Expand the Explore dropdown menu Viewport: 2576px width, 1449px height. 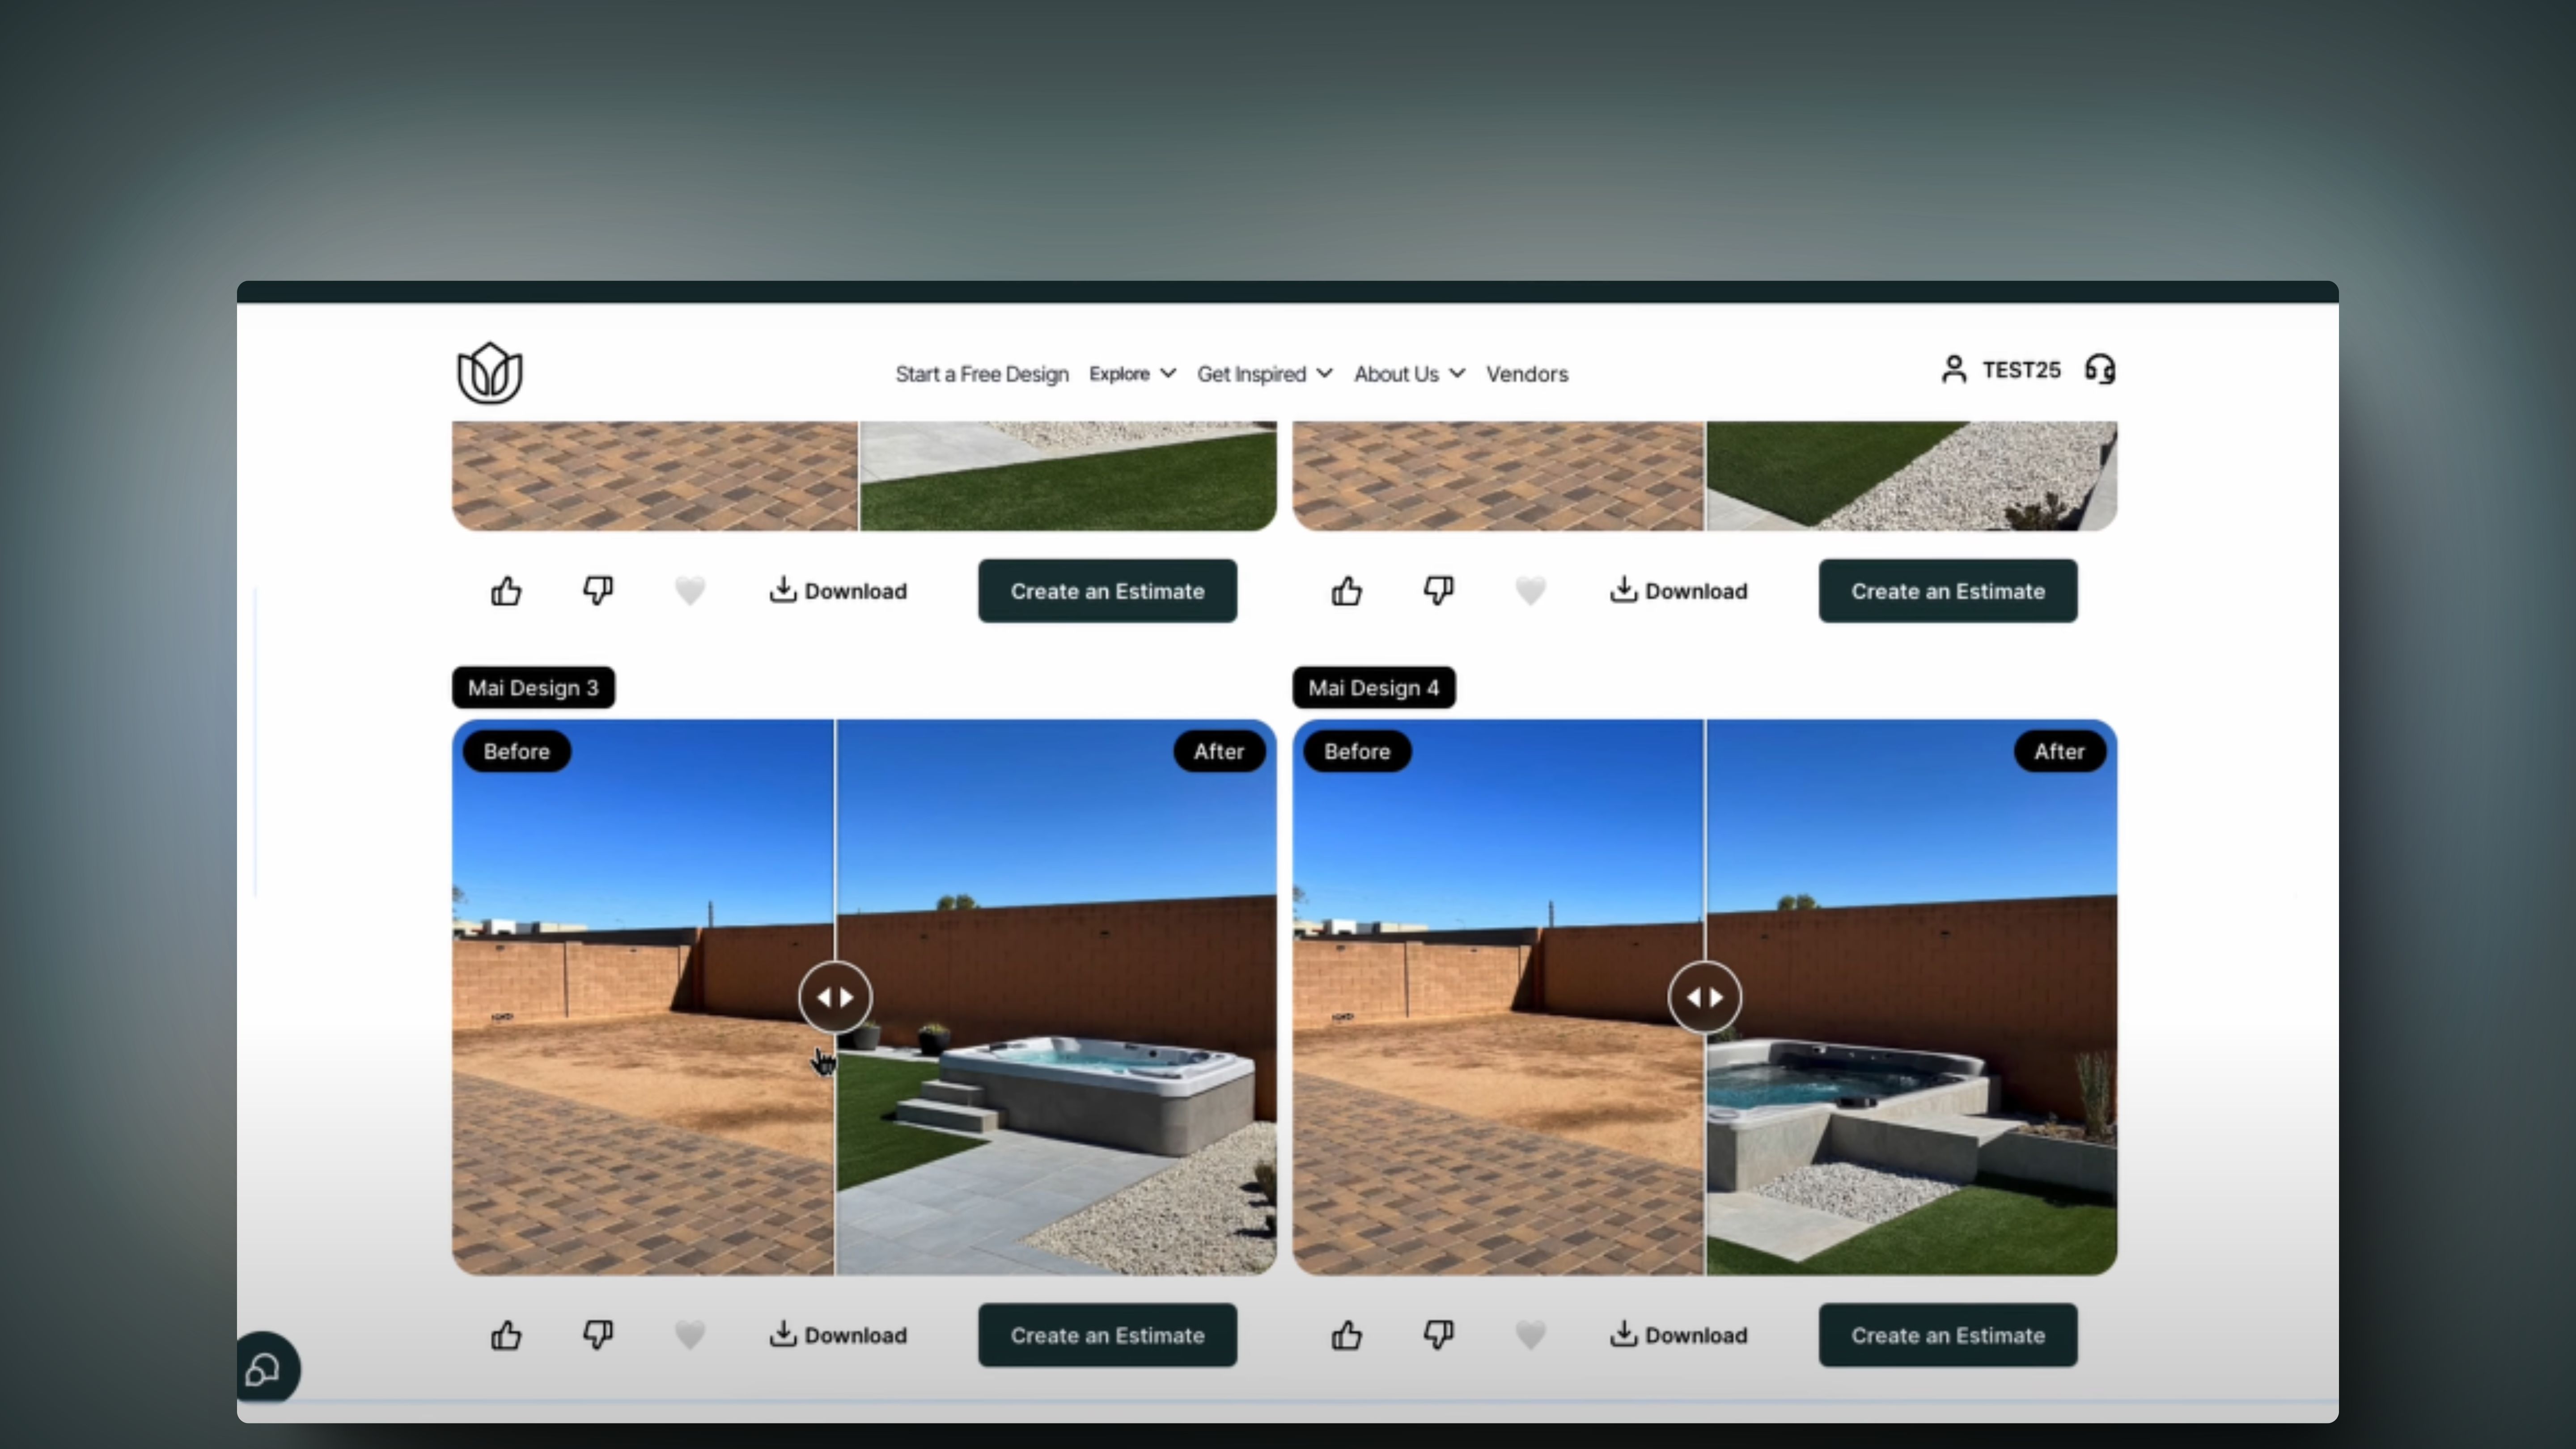point(1132,374)
